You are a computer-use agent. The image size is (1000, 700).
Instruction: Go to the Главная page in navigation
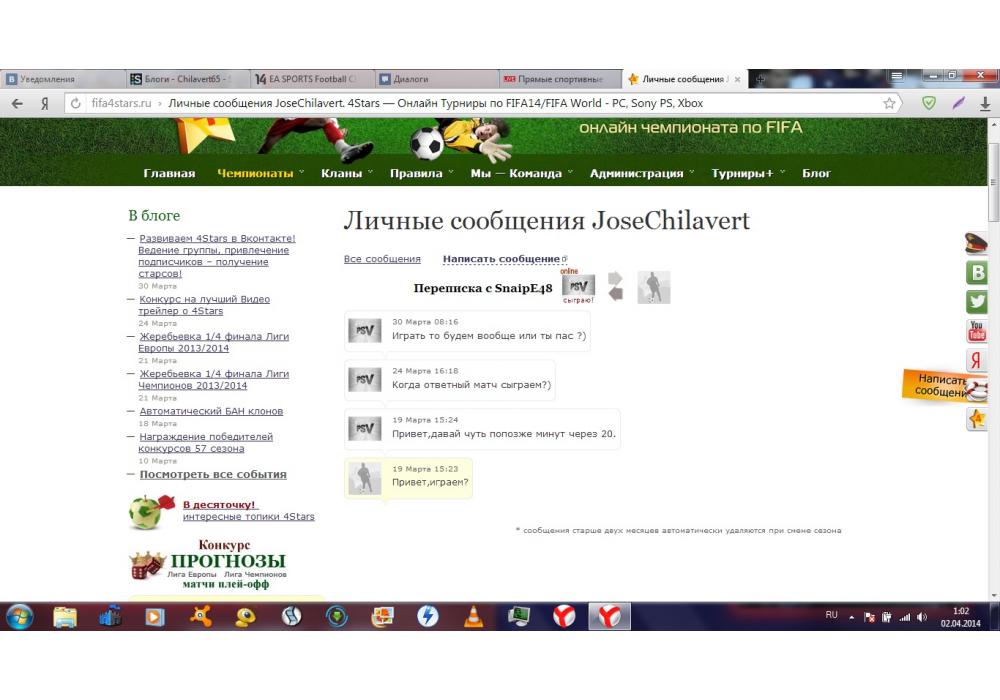[x=169, y=173]
